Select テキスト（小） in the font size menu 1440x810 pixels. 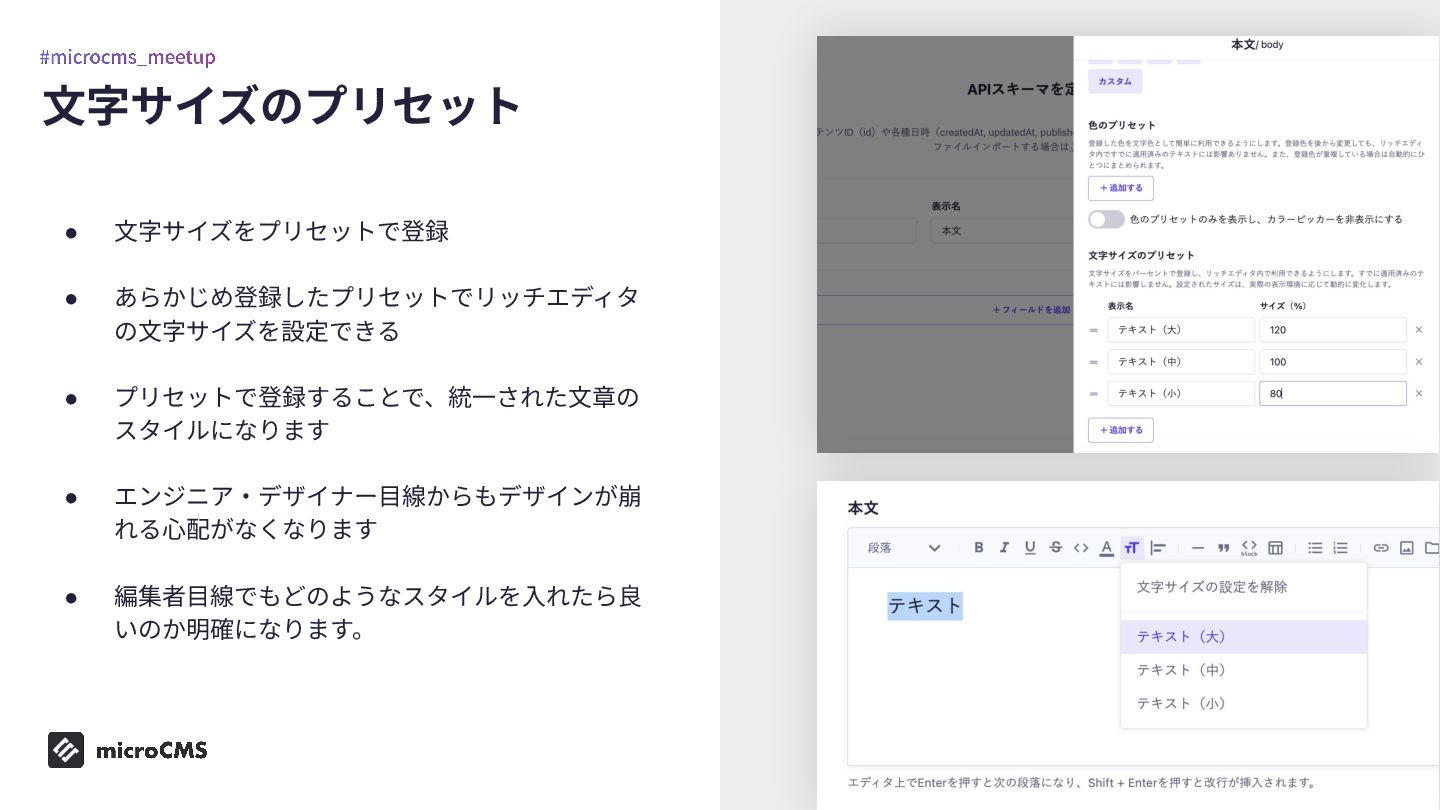click(x=1244, y=704)
